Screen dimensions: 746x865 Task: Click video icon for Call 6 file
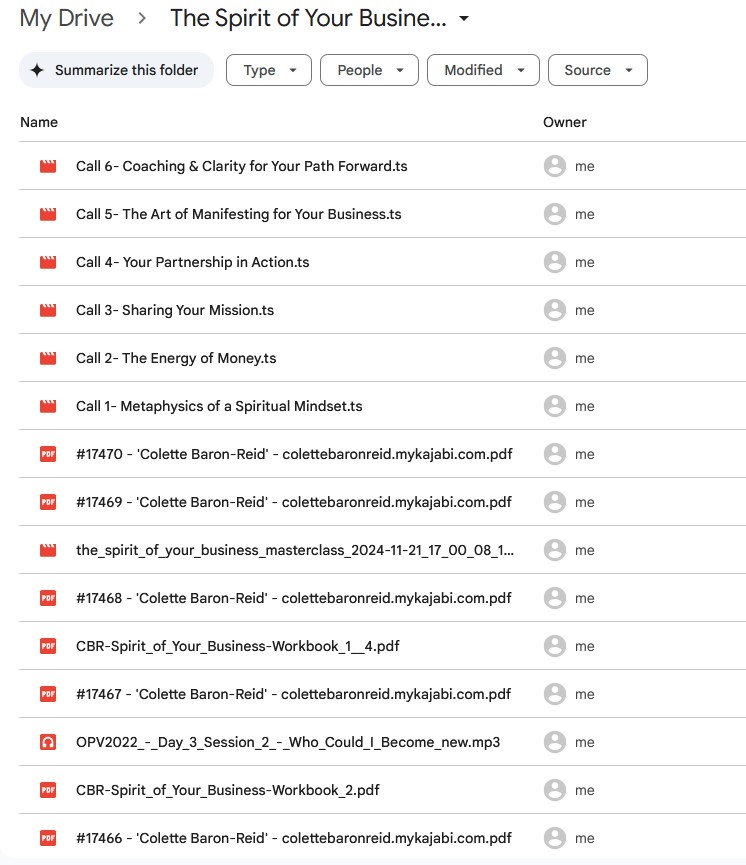click(x=47, y=167)
